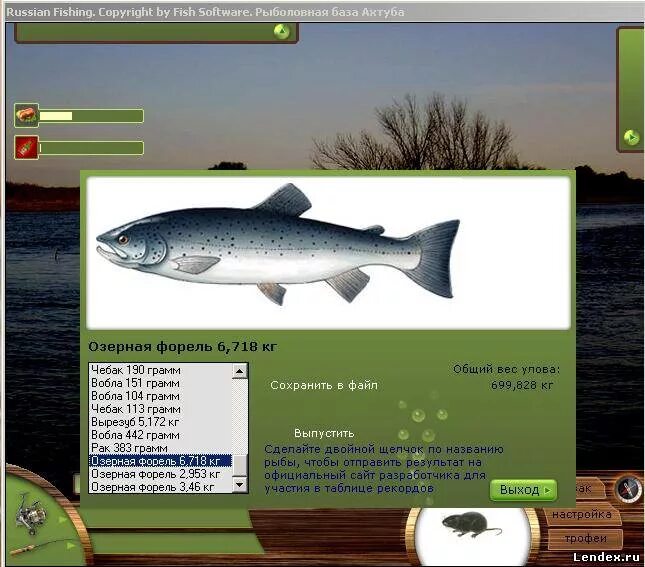Select Озерная форель 3,46 кг entry
The image size is (645, 567).
pyautogui.click(x=160, y=487)
